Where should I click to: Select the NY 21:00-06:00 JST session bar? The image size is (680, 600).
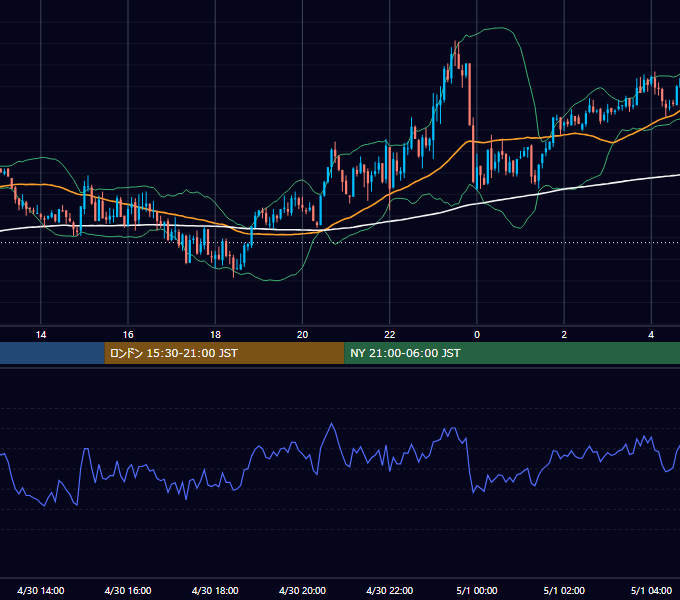pos(512,353)
